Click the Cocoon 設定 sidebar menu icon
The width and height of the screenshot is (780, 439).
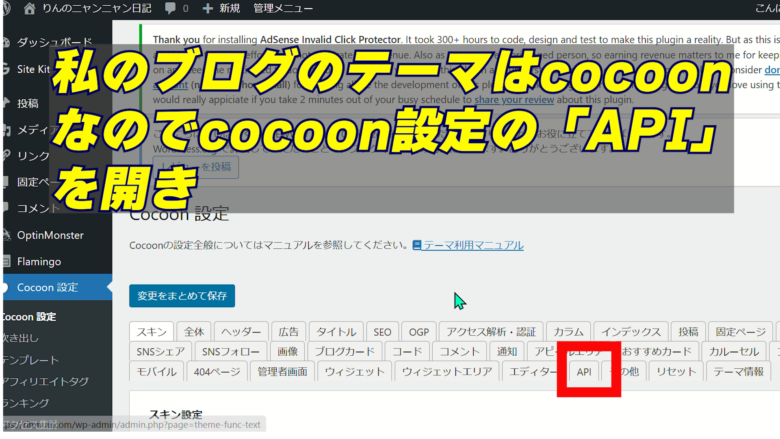[x=7, y=287]
